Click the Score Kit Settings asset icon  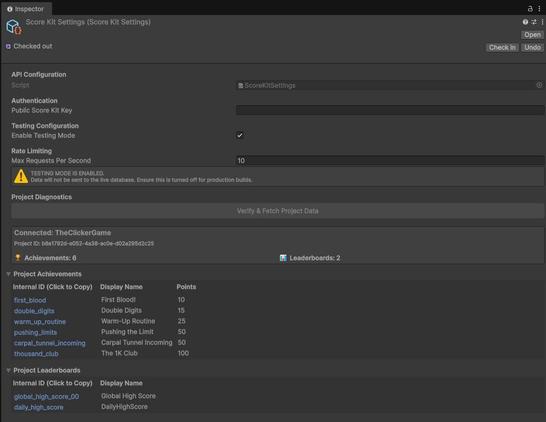click(14, 27)
